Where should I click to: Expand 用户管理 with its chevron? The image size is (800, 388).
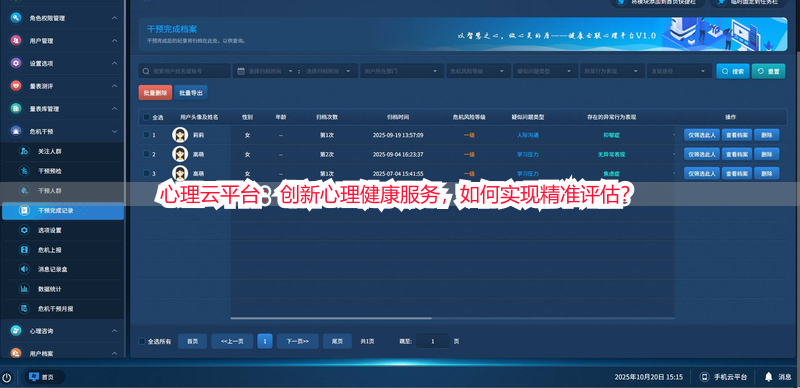(115, 40)
